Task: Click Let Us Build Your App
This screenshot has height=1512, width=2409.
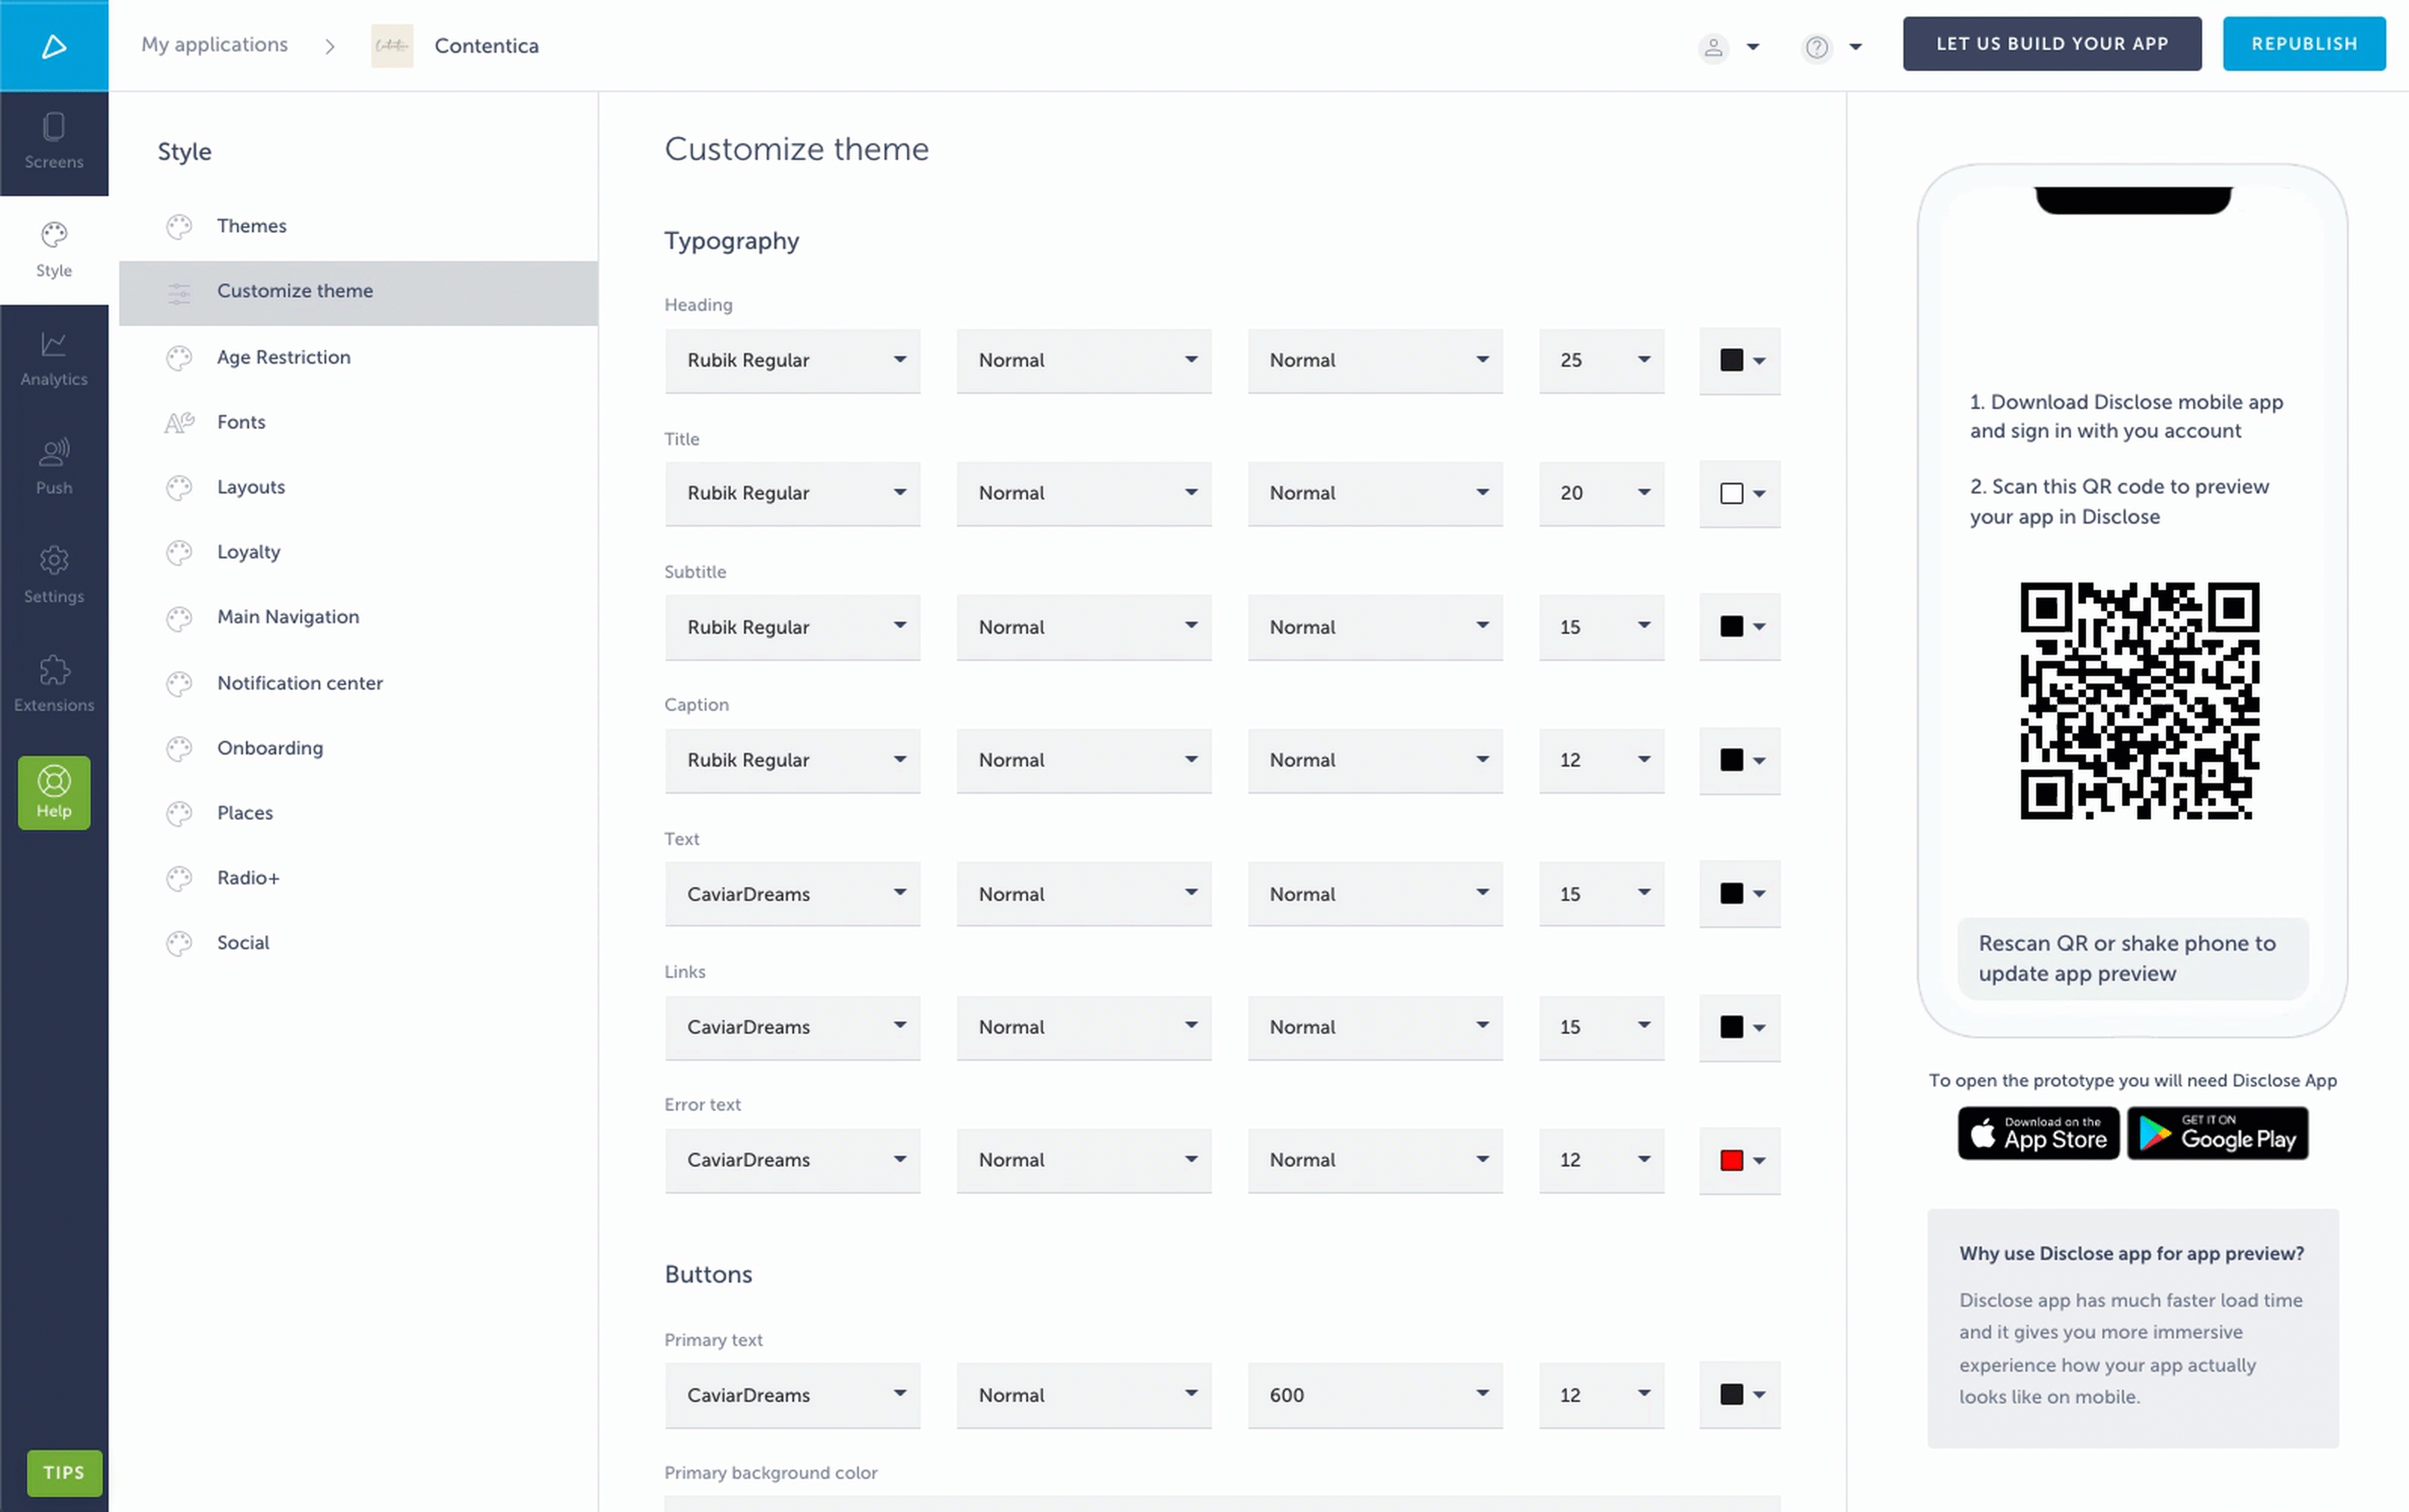Action: pos(2051,44)
